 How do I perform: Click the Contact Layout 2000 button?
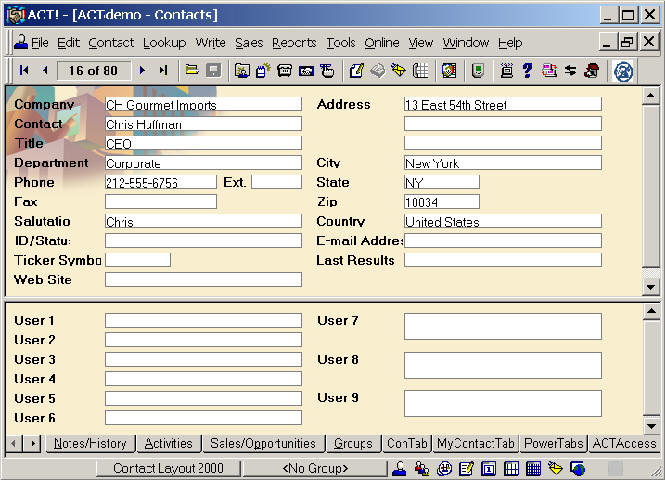[x=168, y=468]
